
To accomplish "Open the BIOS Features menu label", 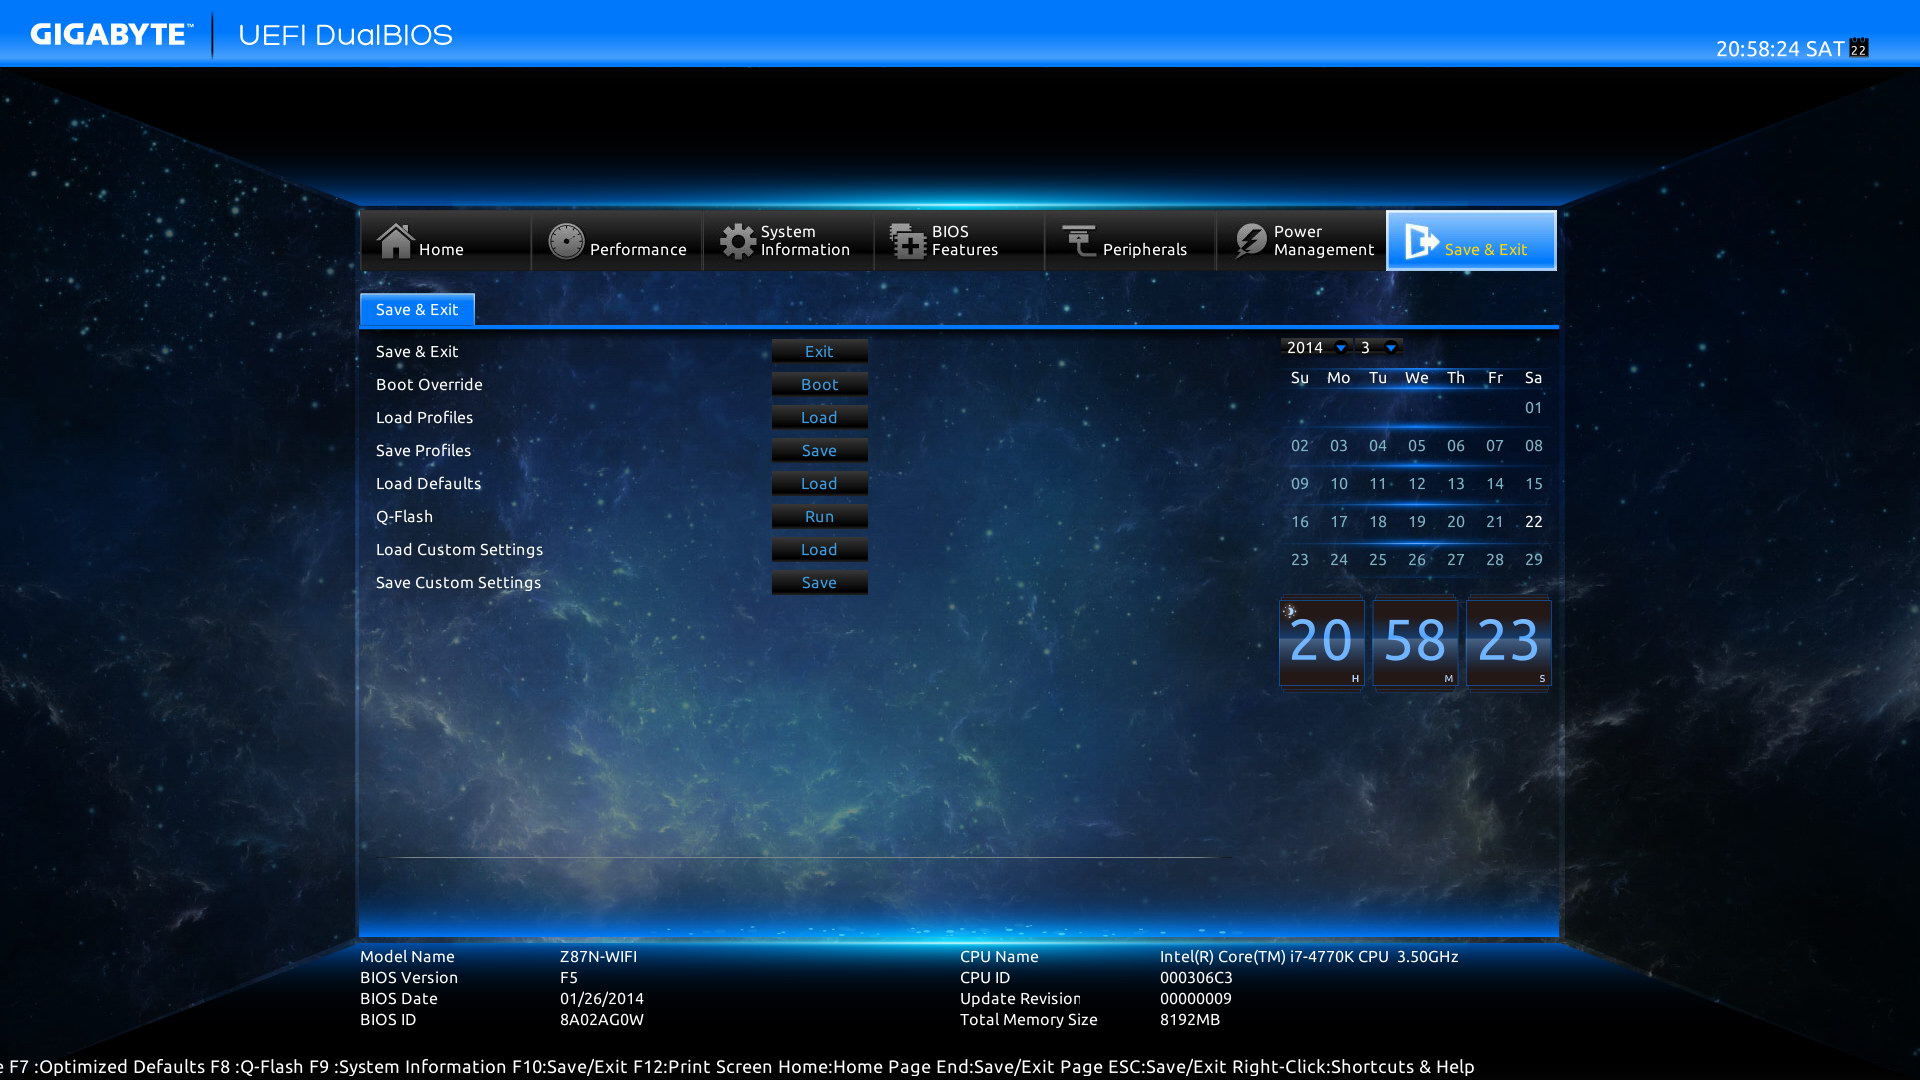I will click(964, 241).
